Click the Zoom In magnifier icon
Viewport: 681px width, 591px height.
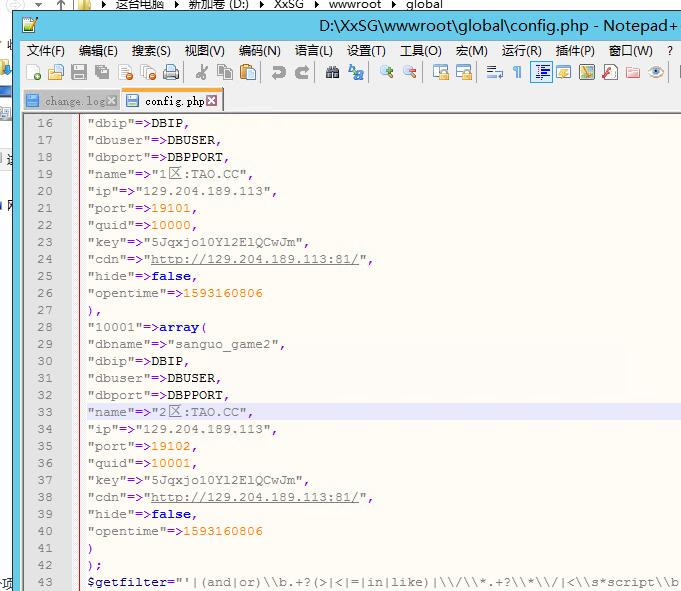387,72
